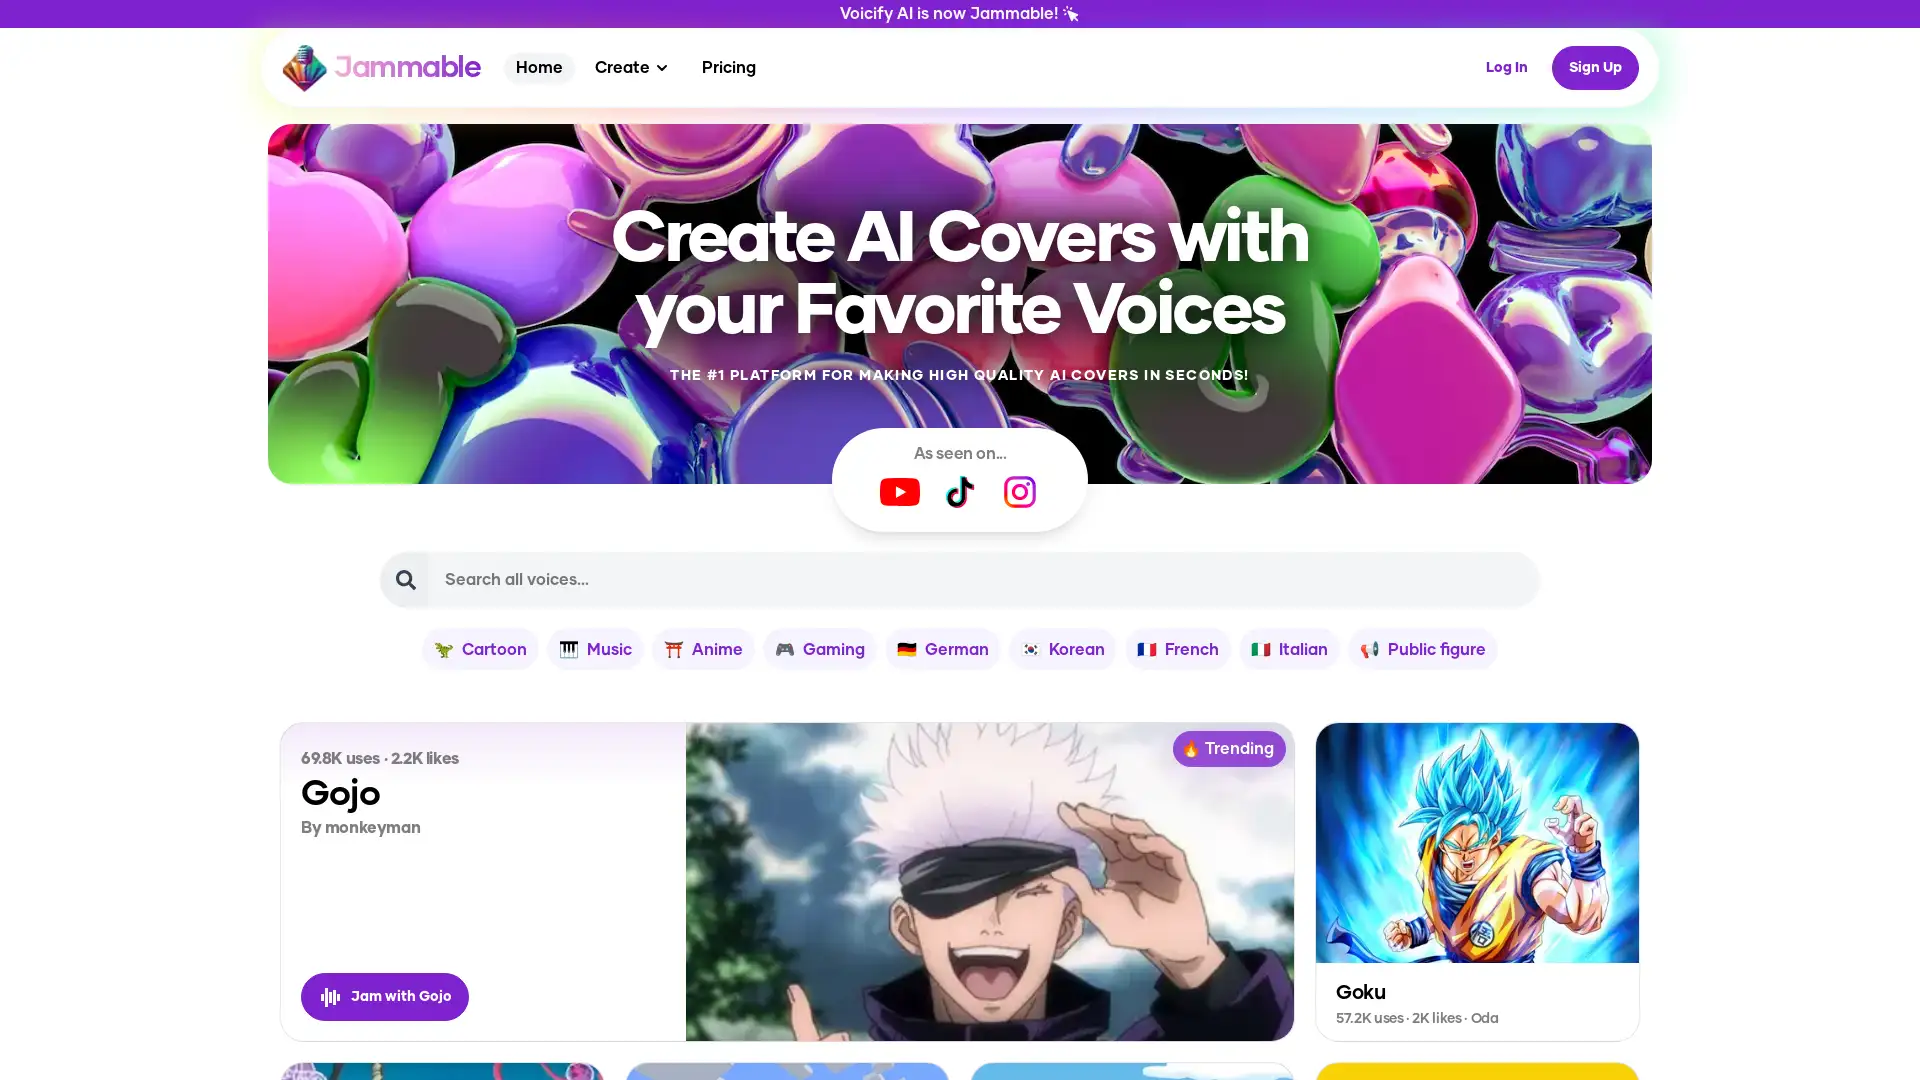Open the Pricing page
Screen dimensions: 1920x1080
729,66
